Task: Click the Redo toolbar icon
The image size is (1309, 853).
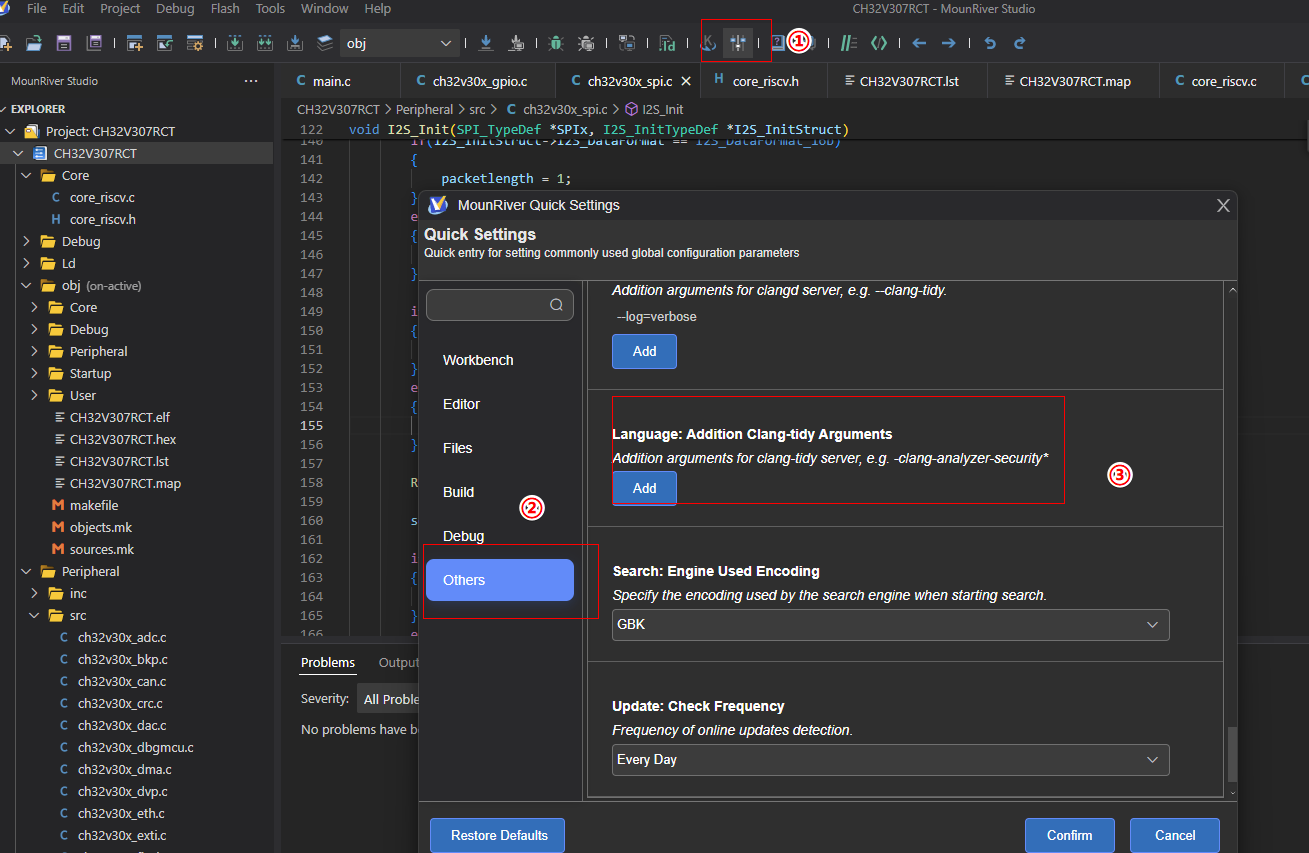Action: [1019, 43]
